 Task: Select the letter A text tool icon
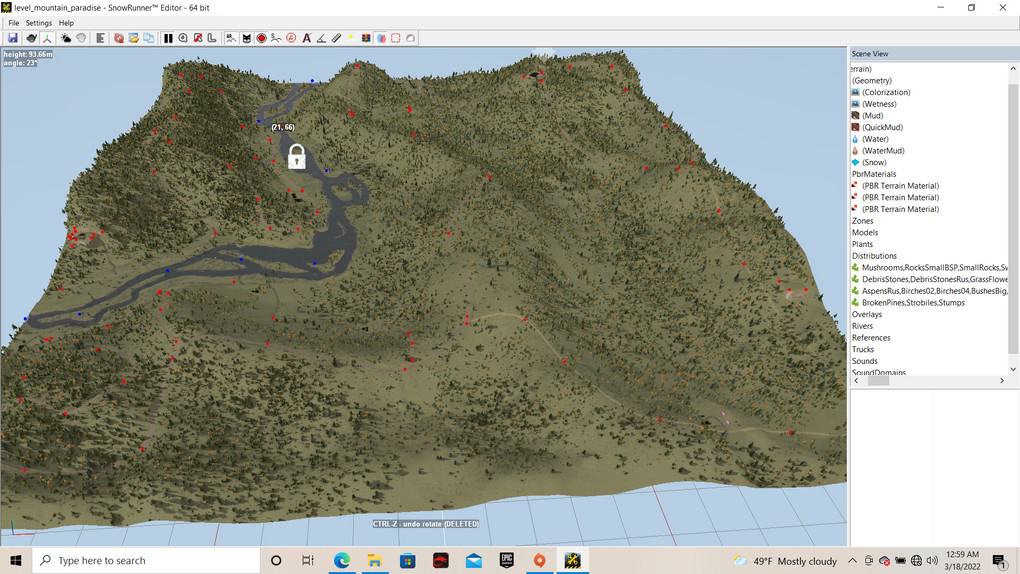[x=306, y=38]
